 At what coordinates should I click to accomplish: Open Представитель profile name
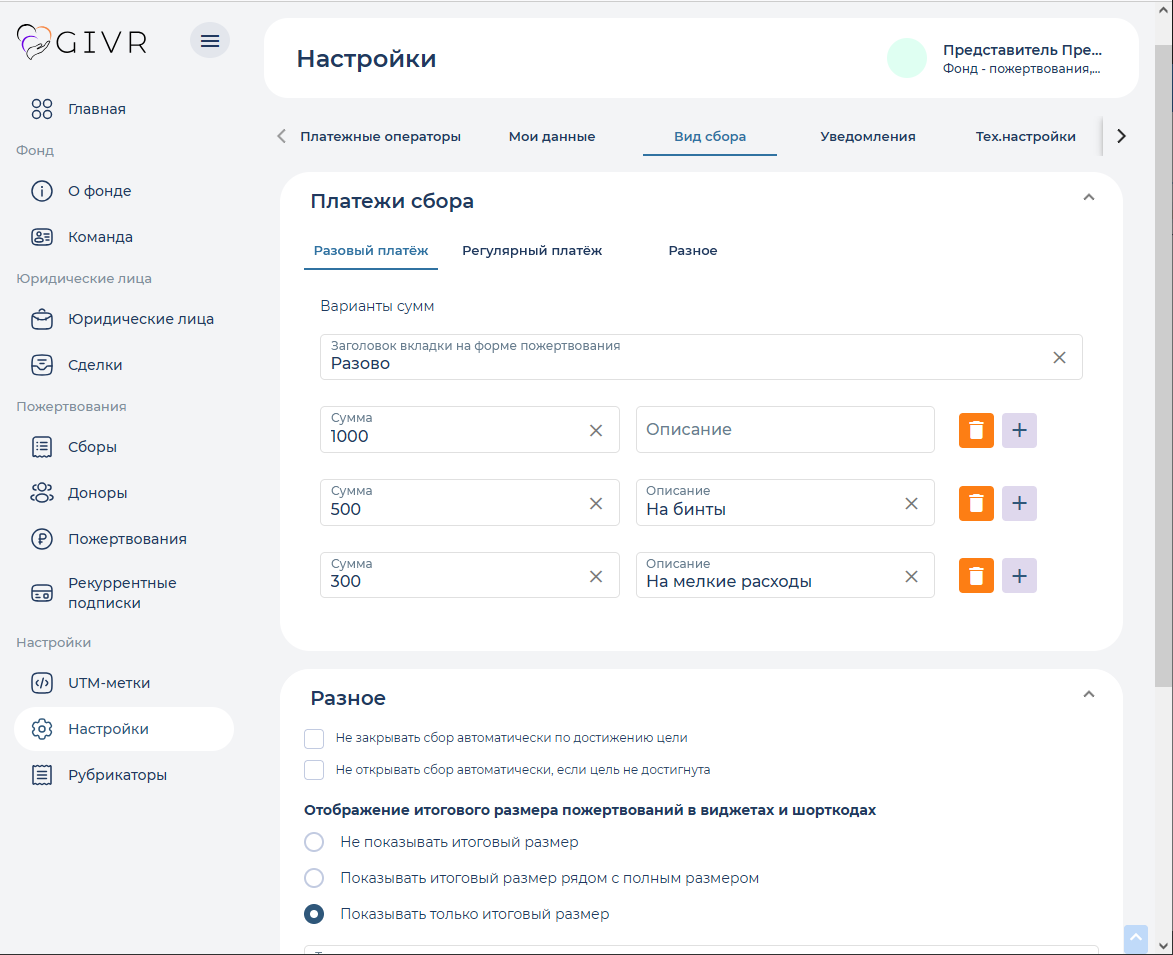tap(1022, 50)
